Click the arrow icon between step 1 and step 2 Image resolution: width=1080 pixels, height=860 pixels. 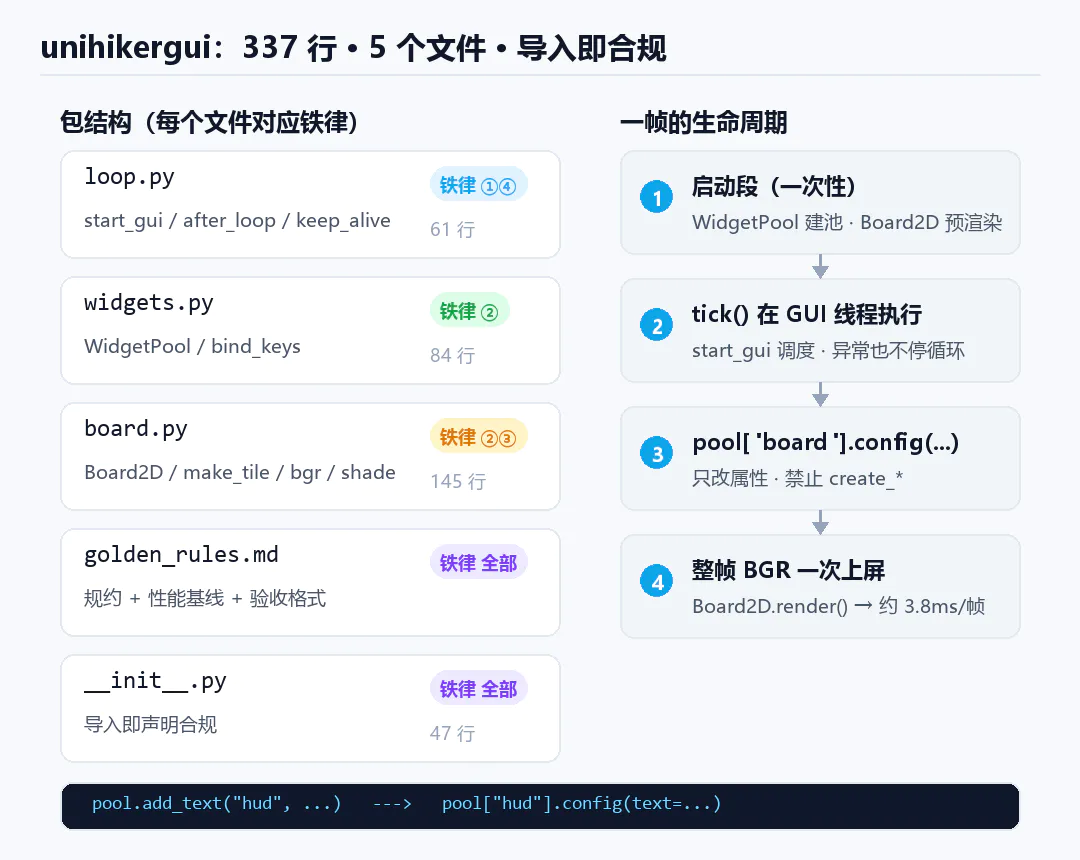pyautogui.click(x=820, y=266)
